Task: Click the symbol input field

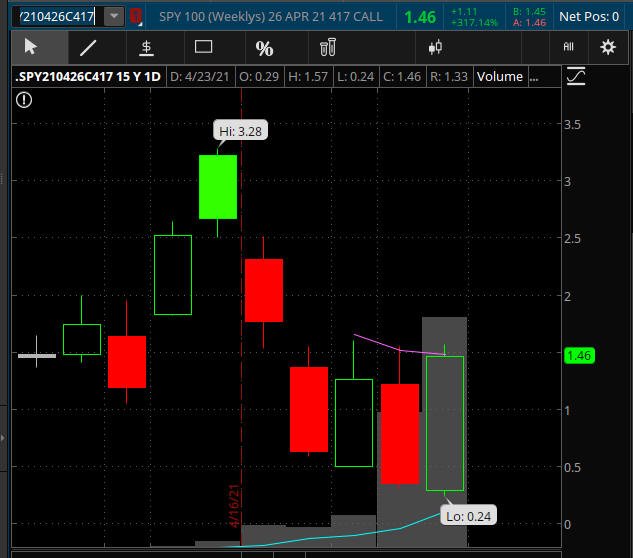Action: coord(58,17)
